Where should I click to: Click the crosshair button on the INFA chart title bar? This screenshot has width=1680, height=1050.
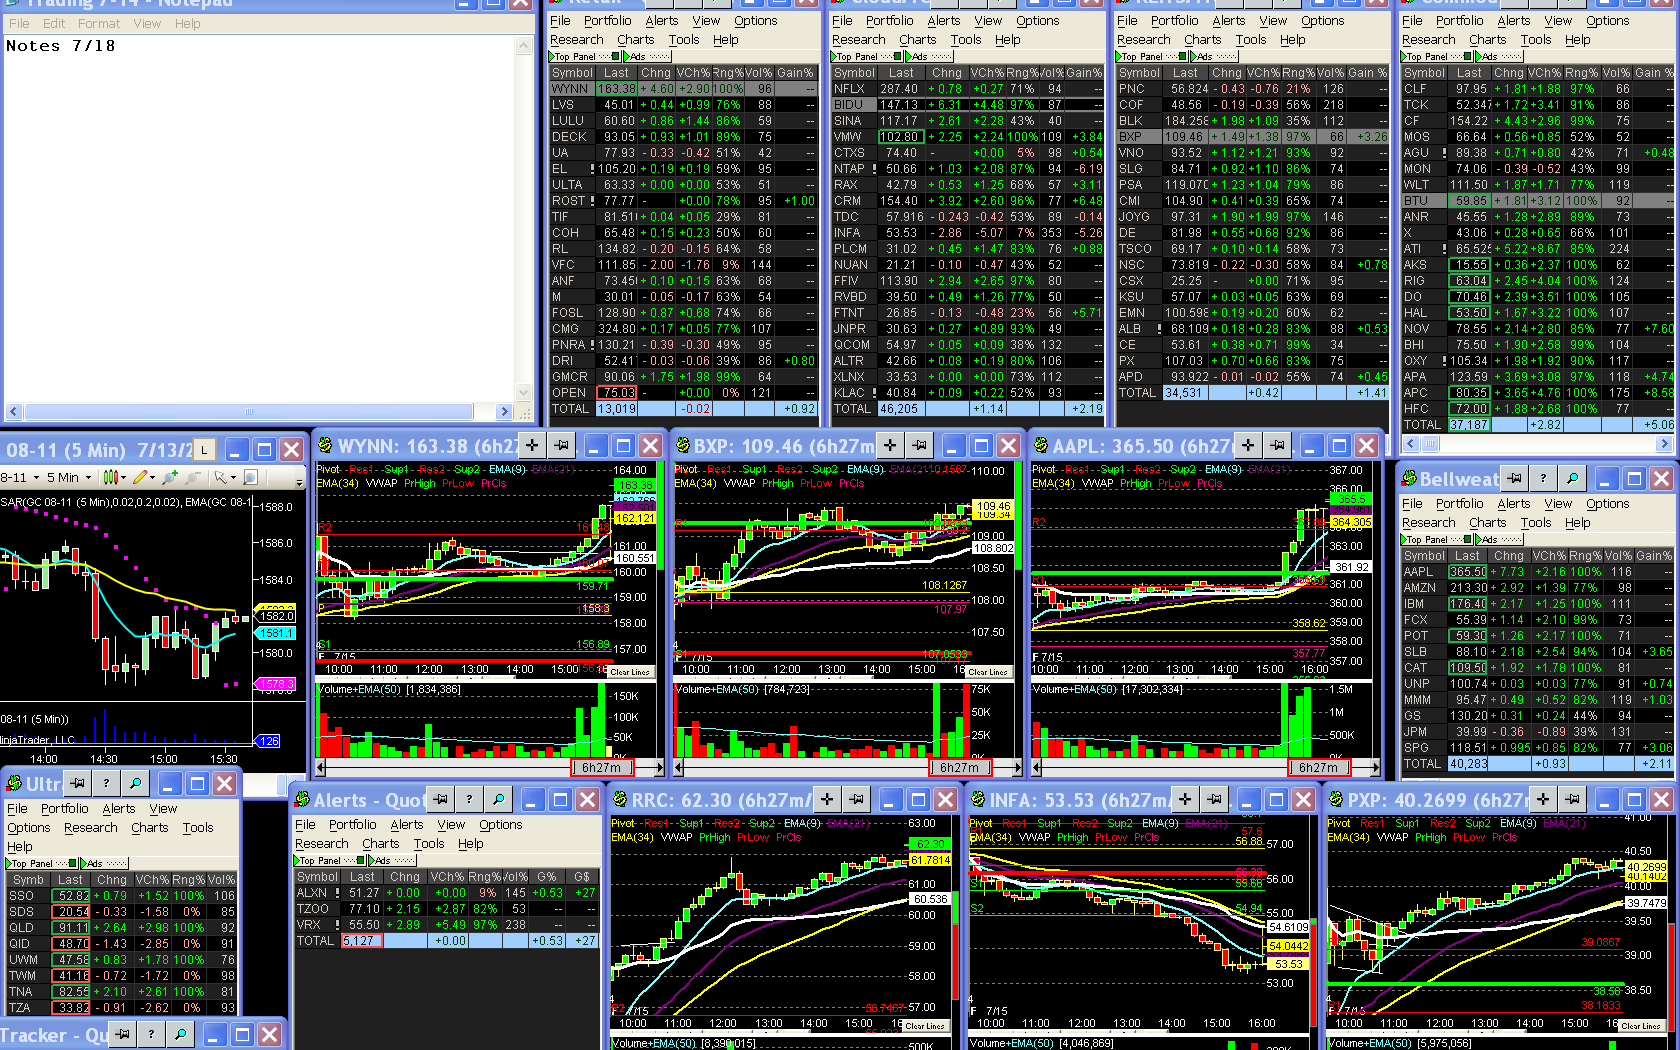tap(1185, 799)
